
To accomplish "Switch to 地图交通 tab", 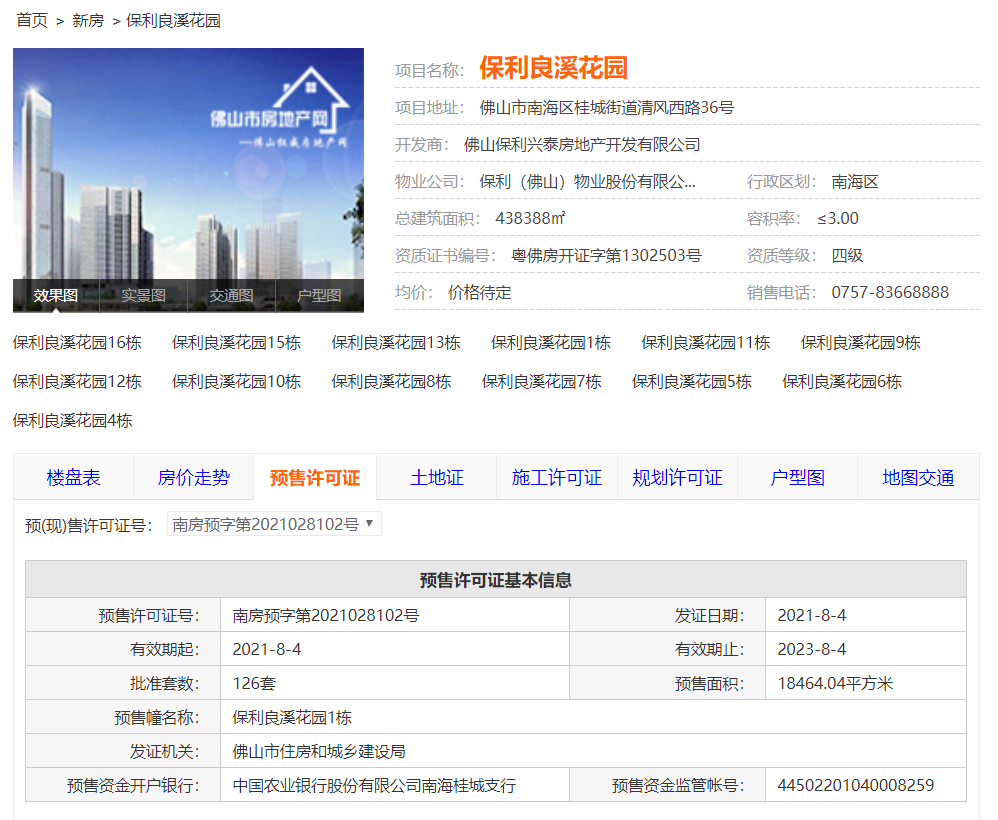I will pos(918,477).
